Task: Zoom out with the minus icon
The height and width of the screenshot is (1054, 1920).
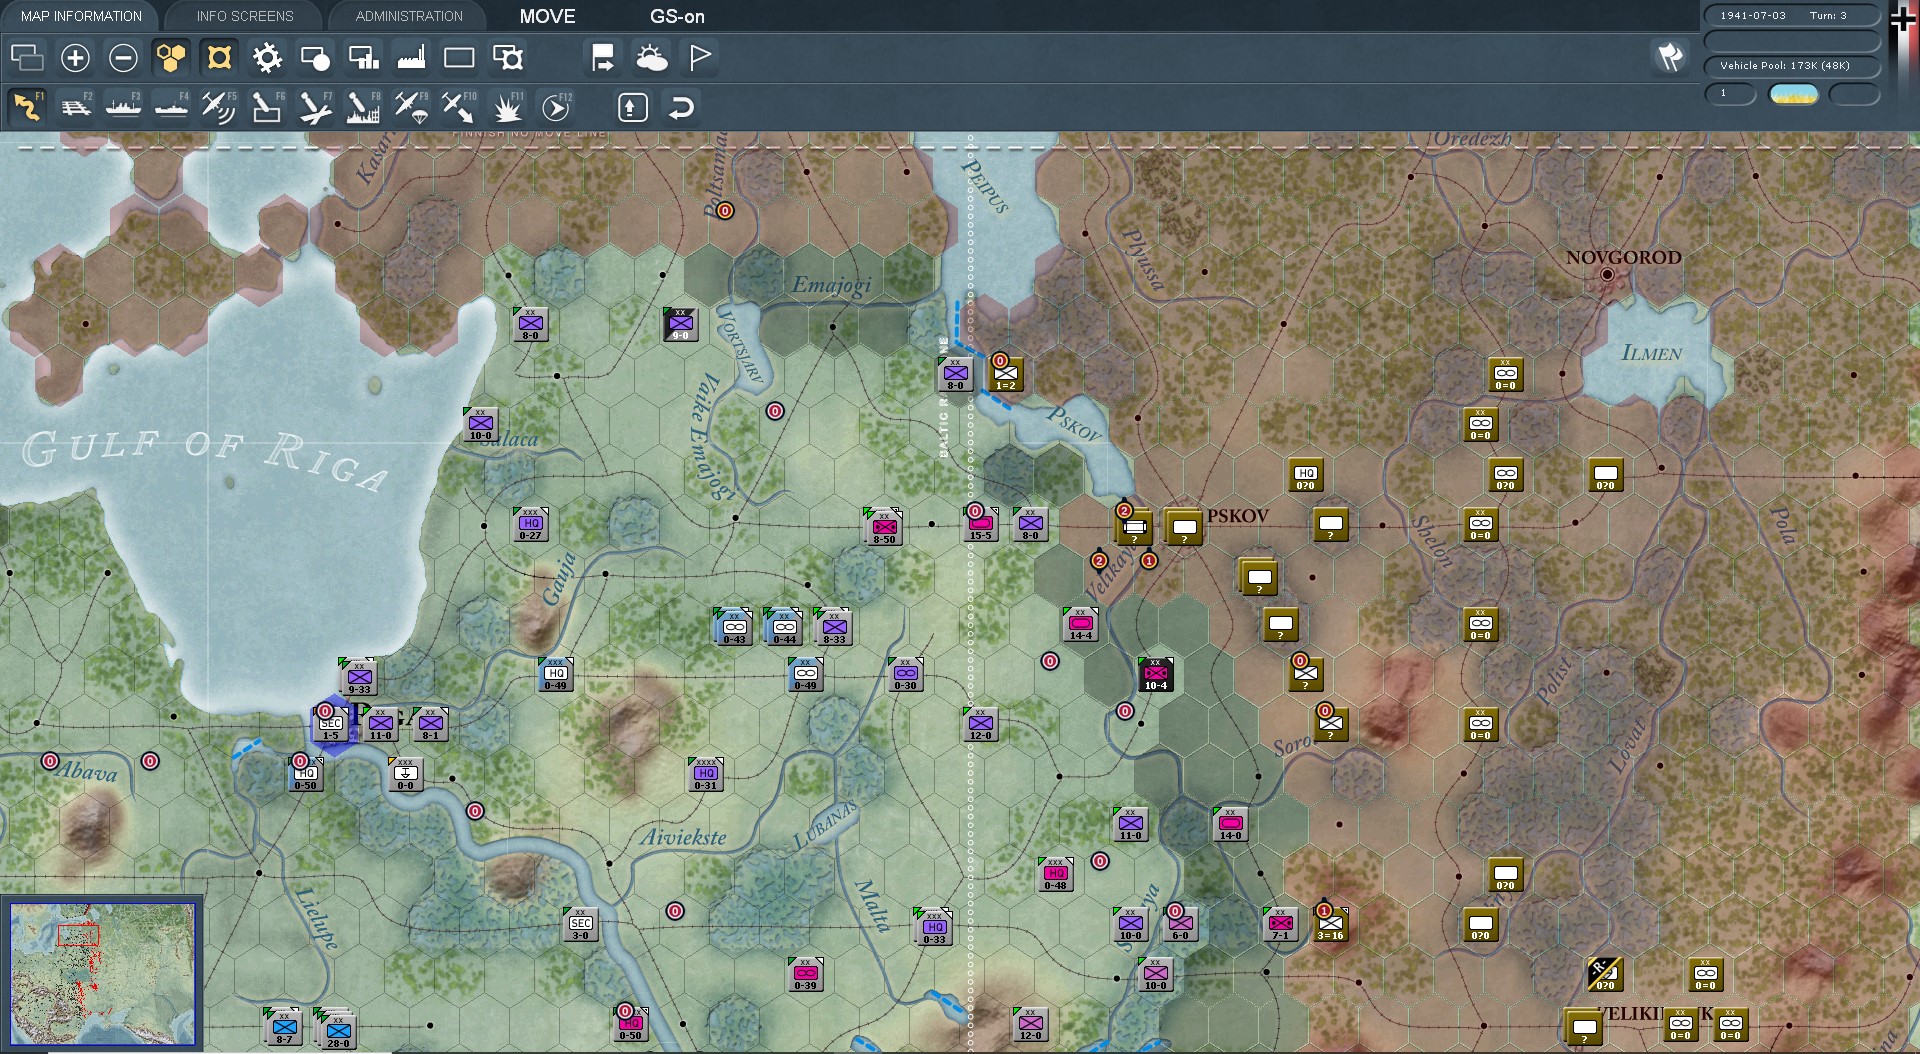Action: [x=123, y=58]
